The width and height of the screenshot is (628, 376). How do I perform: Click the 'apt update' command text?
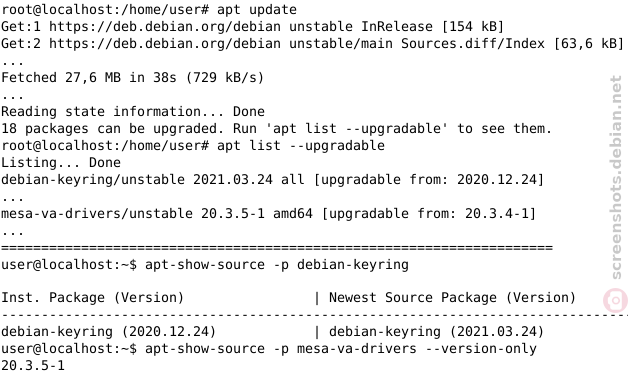[x=257, y=9]
